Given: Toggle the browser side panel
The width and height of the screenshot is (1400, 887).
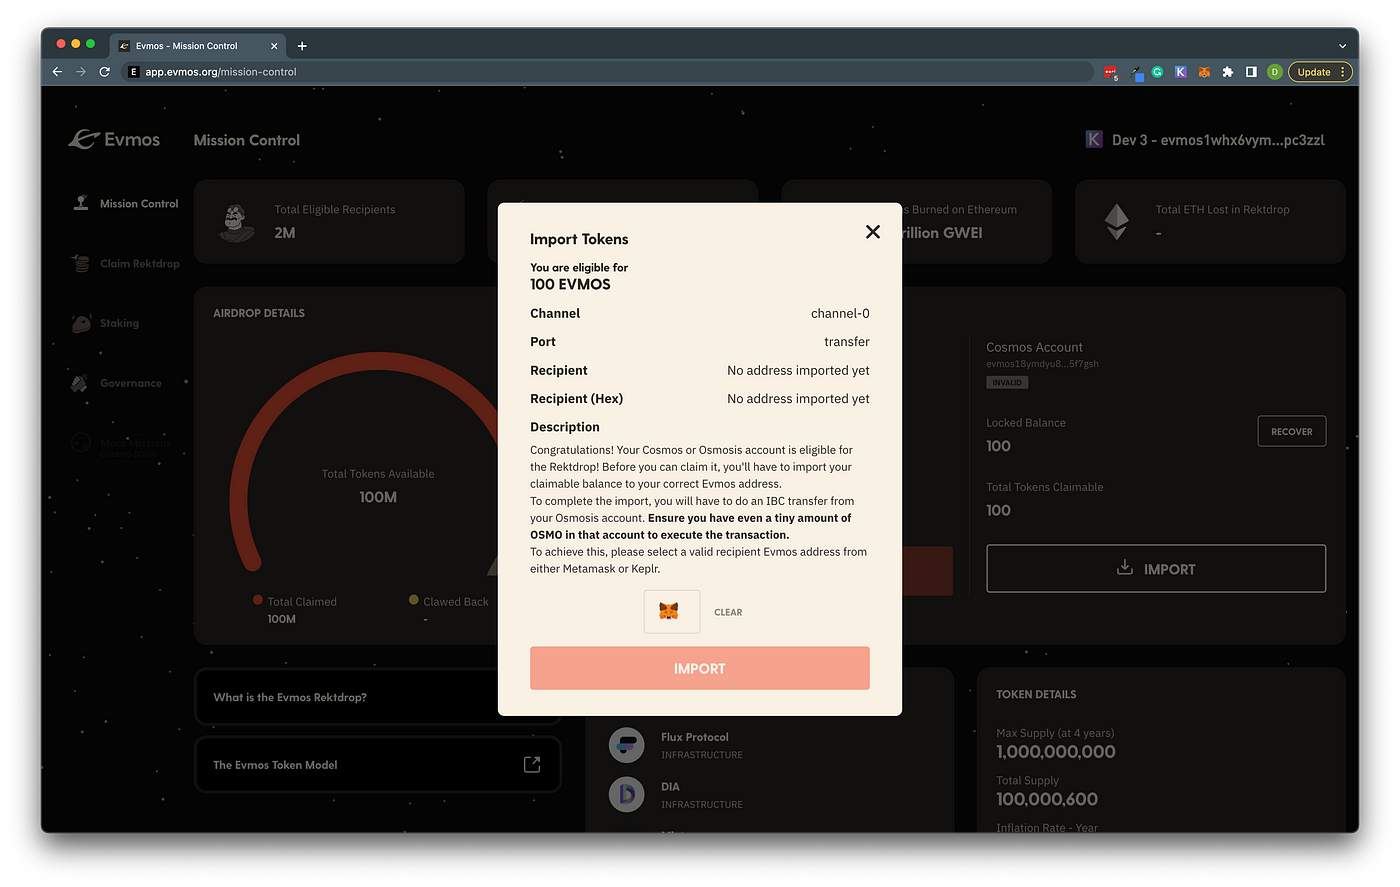Looking at the screenshot, I should (x=1251, y=72).
